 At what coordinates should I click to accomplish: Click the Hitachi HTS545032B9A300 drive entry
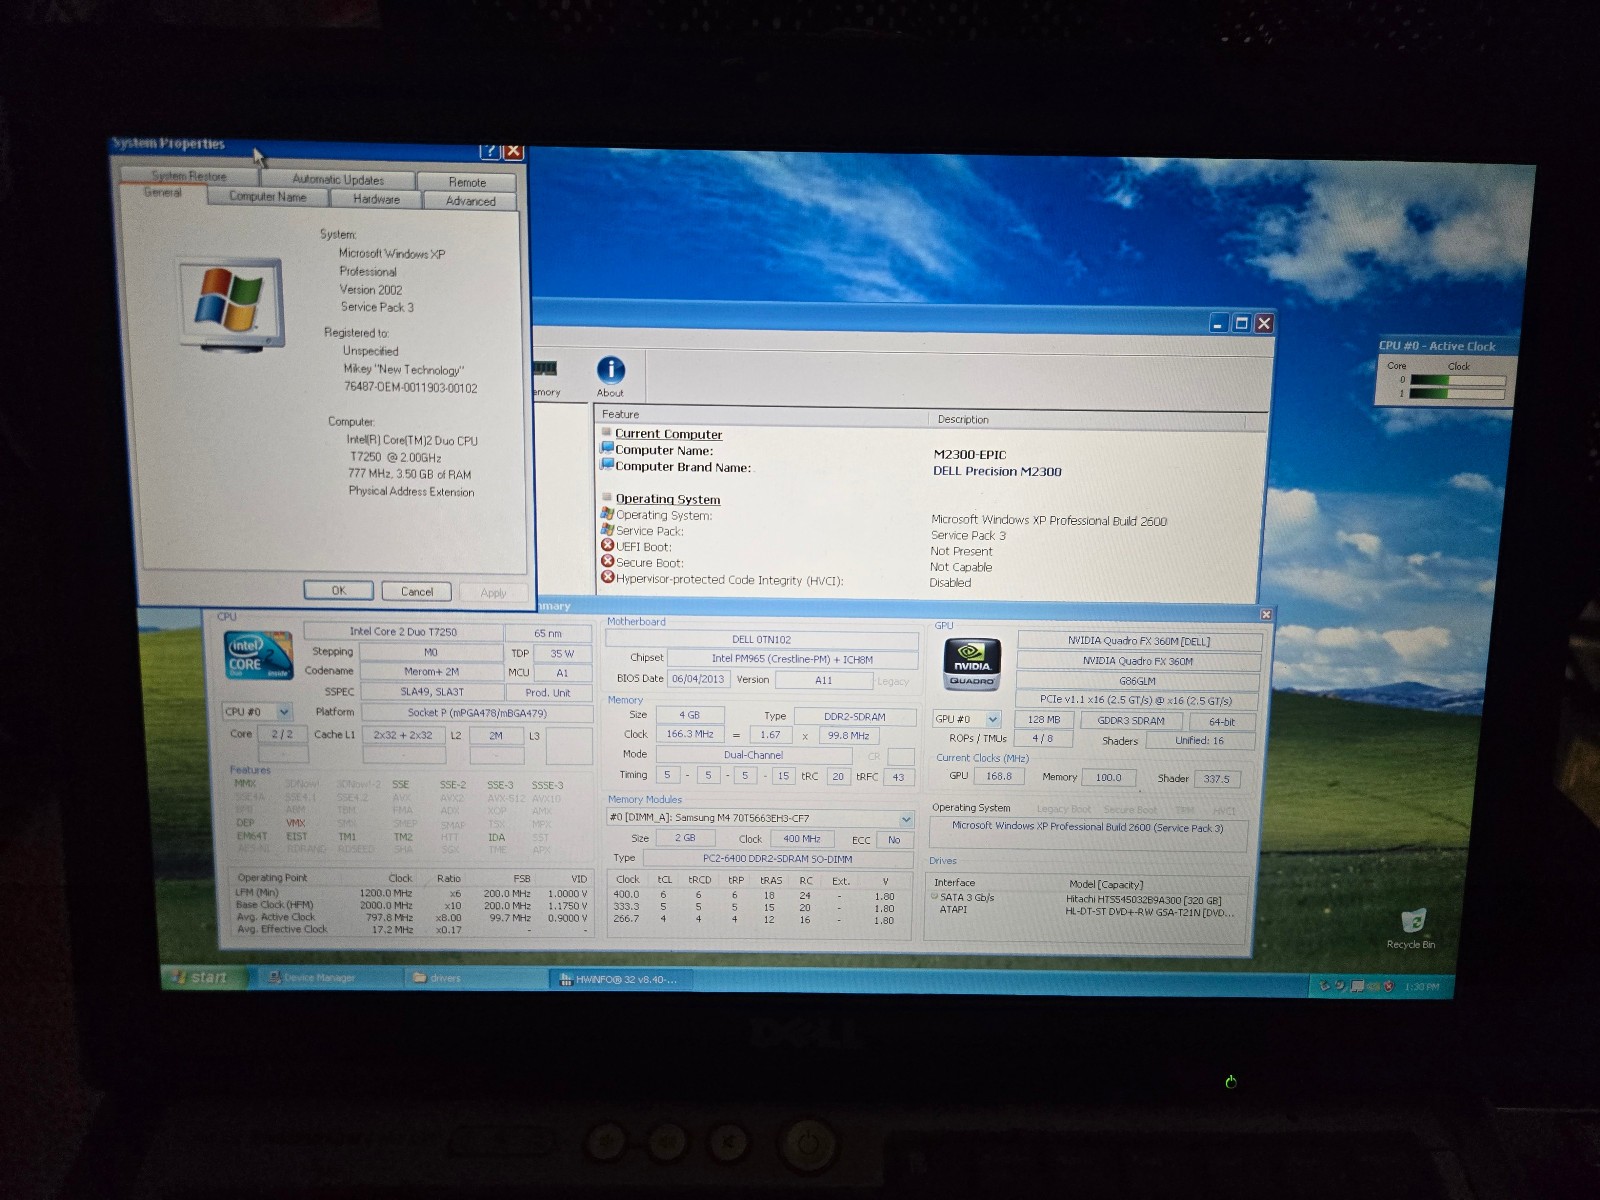(1143, 900)
